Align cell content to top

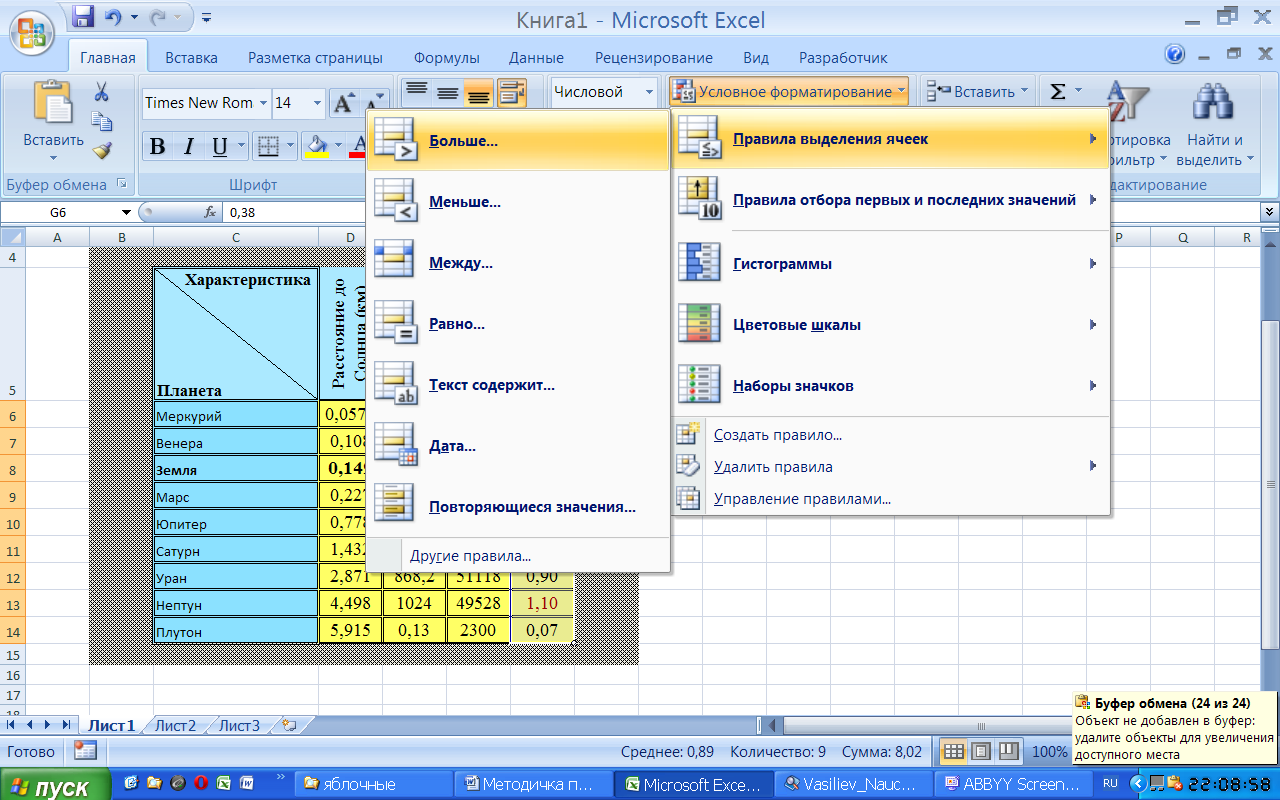pyautogui.click(x=415, y=93)
